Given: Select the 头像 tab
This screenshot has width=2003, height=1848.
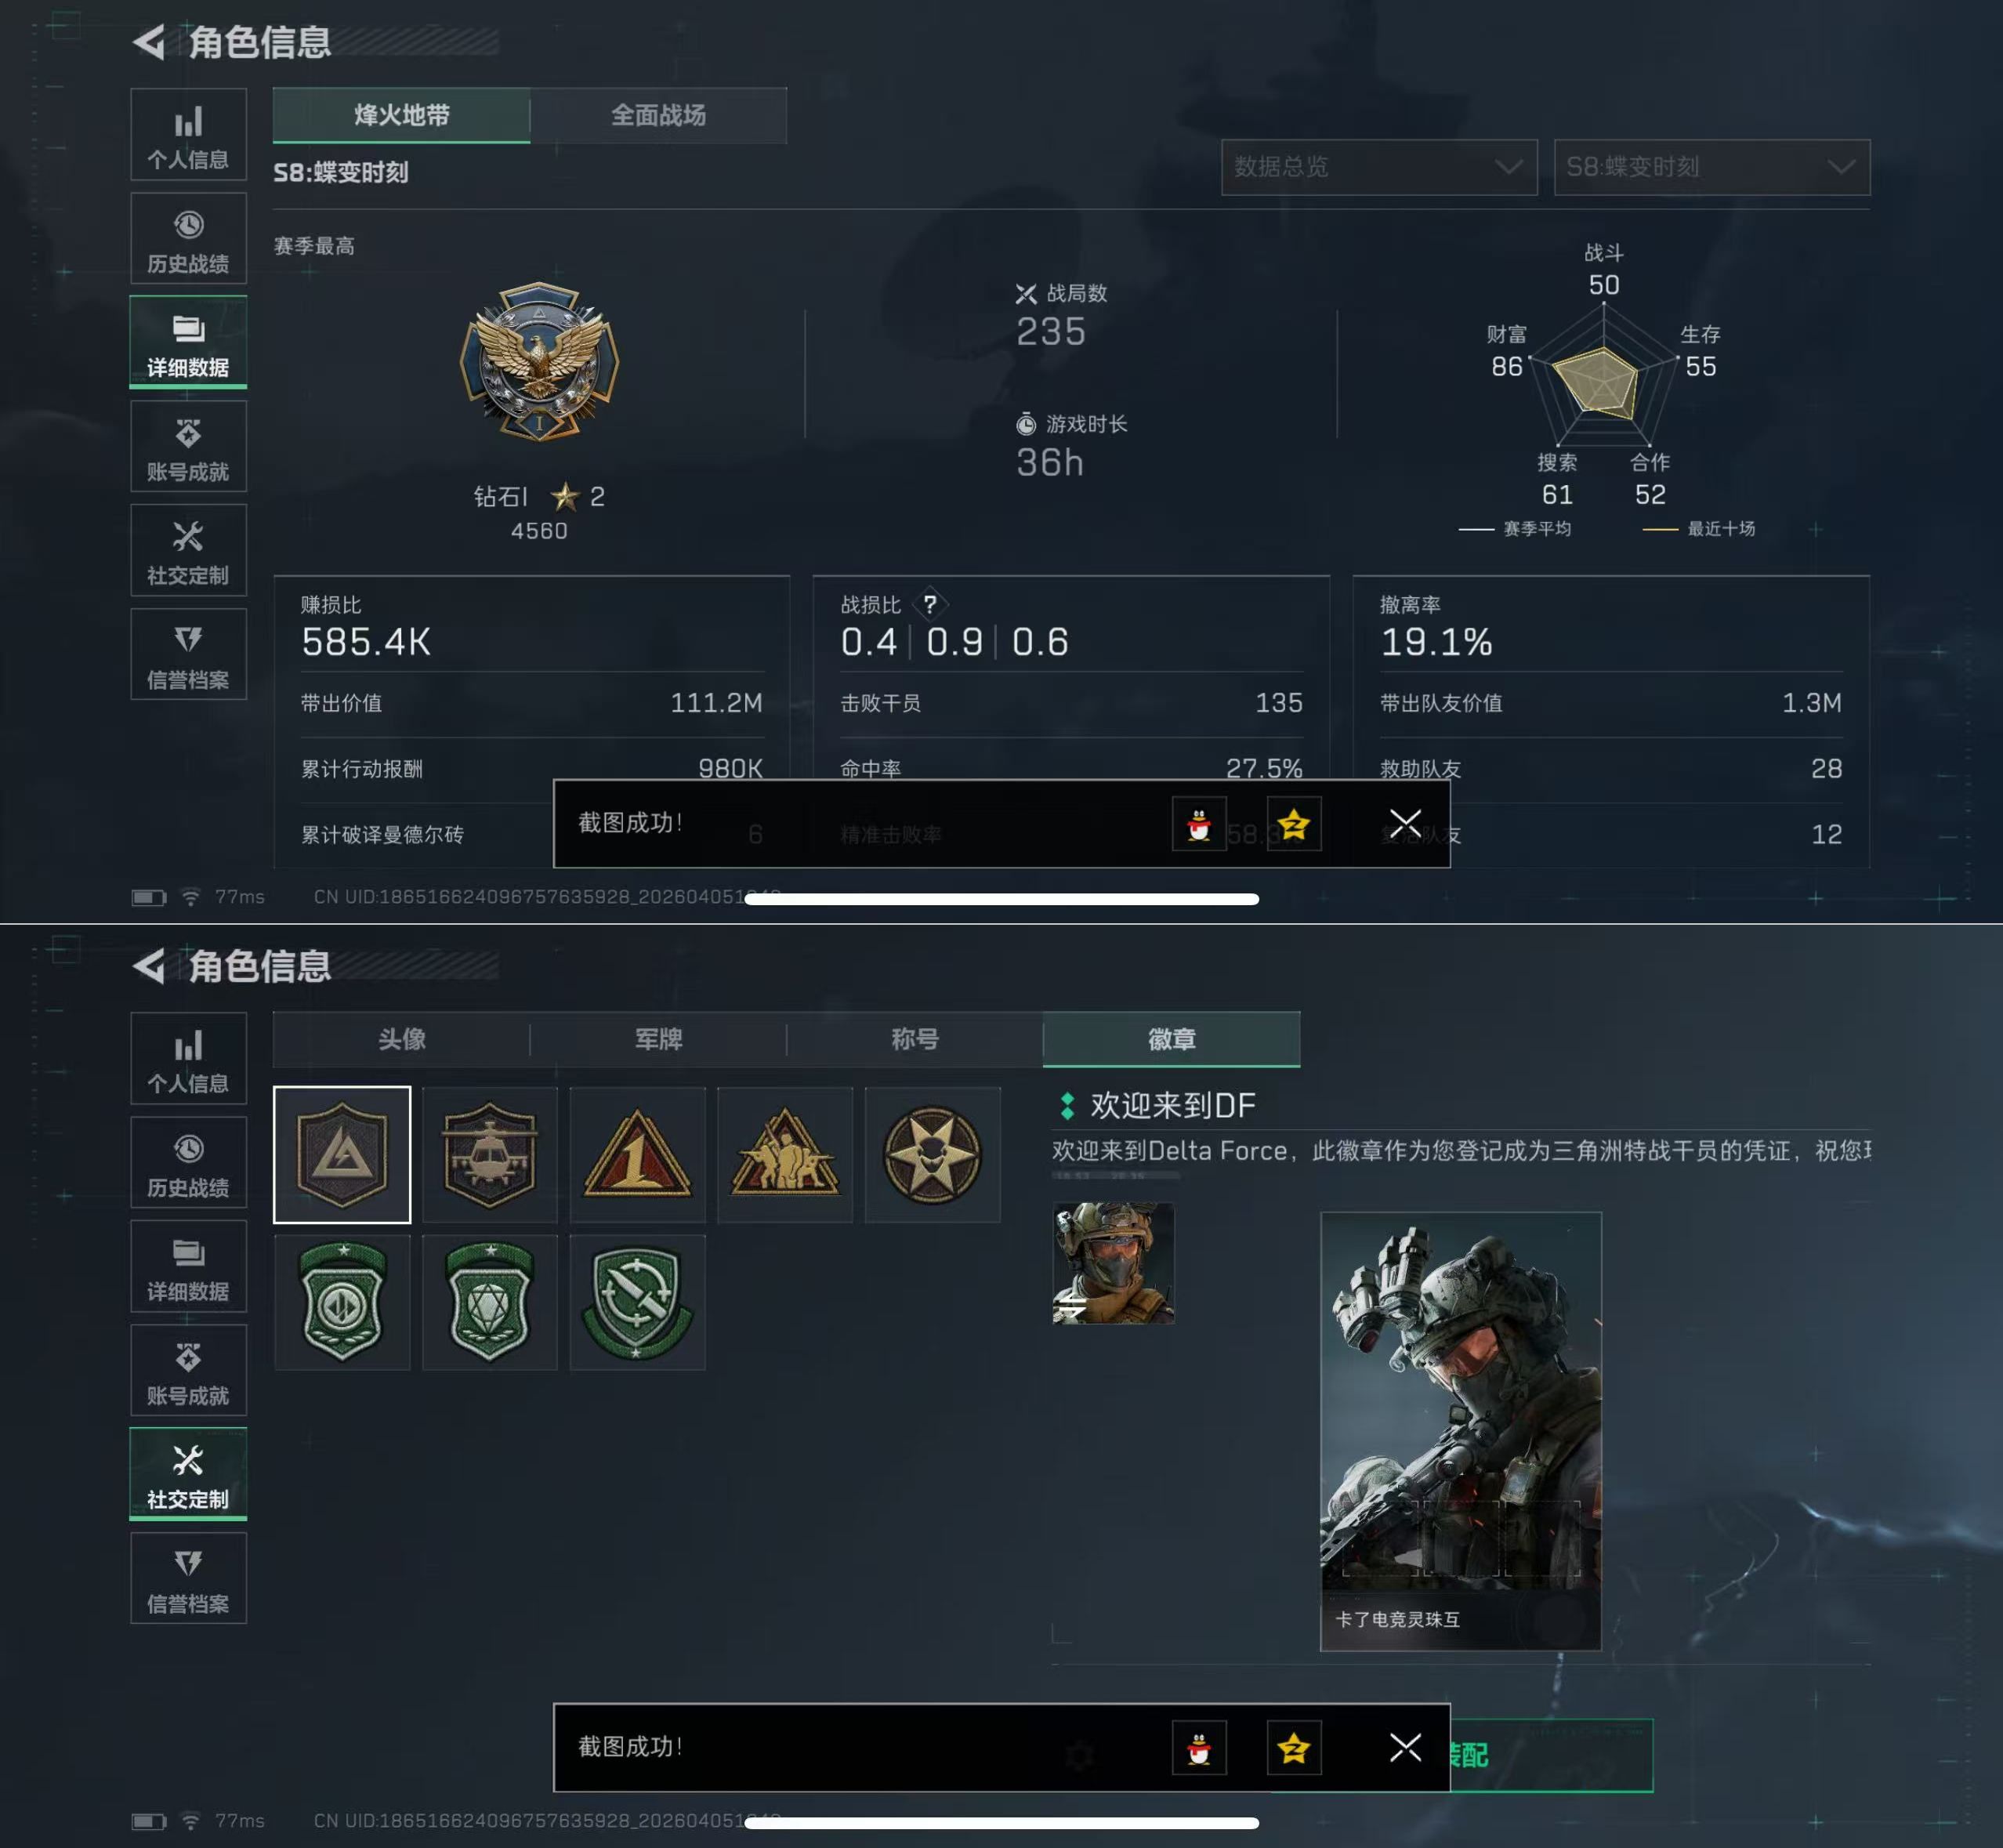Looking at the screenshot, I should coord(401,1039).
